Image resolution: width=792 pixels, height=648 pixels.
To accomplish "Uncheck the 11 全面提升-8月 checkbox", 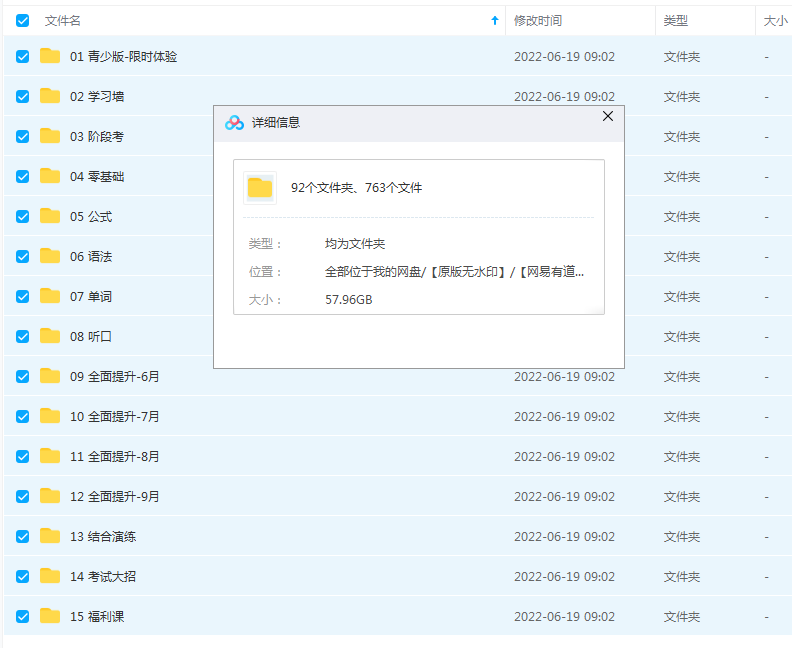I will click(22, 457).
